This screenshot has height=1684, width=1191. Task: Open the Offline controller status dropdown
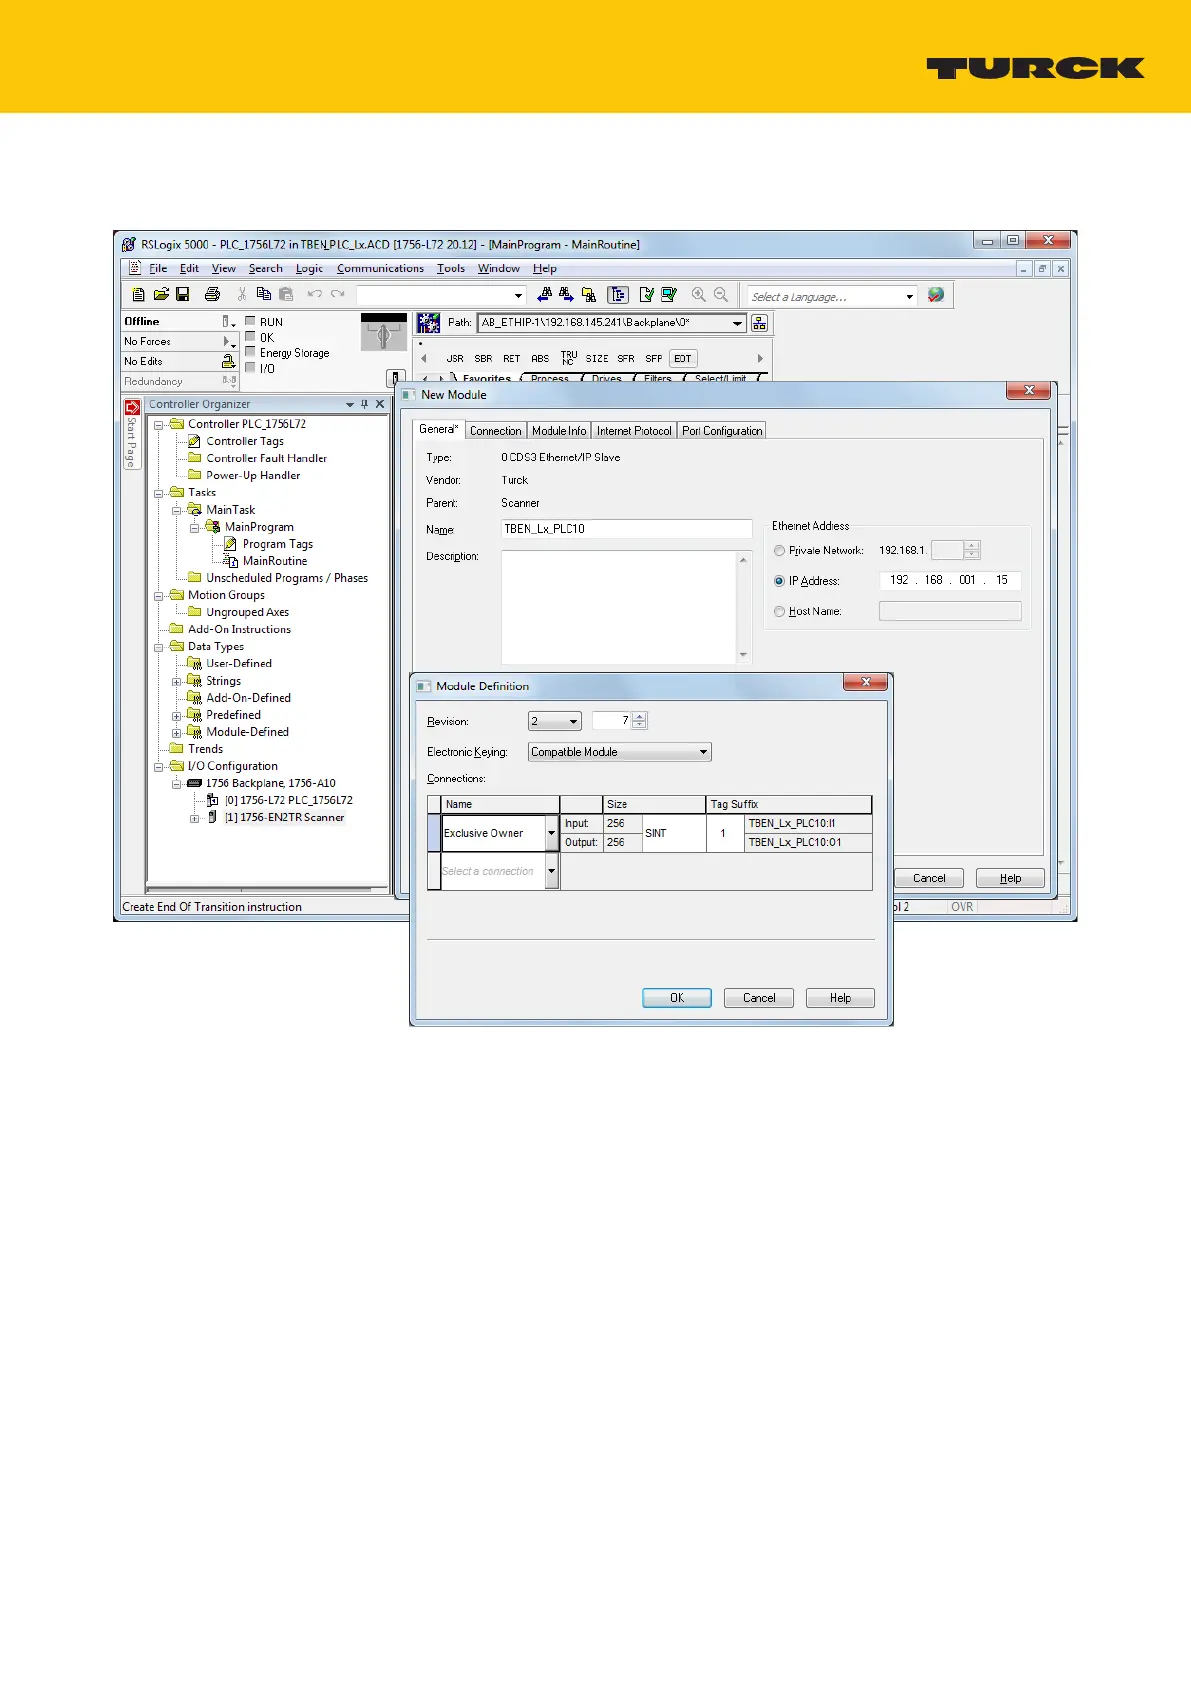tap(230, 322)
